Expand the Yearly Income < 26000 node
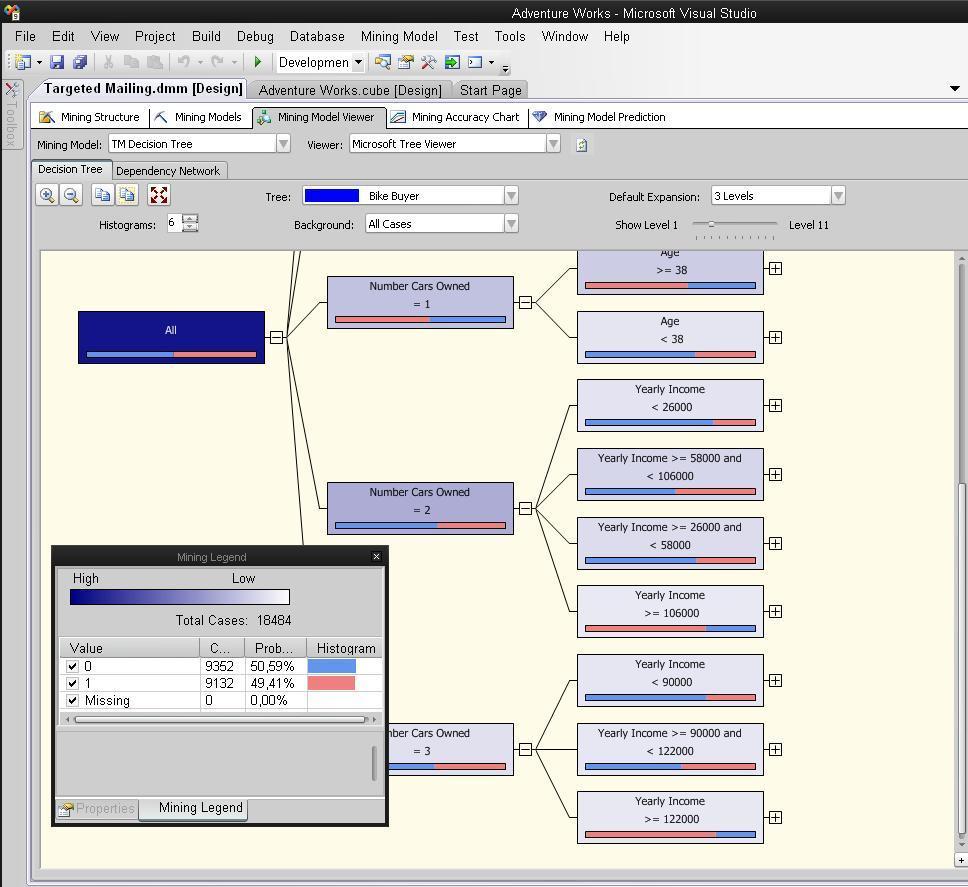Screen dimensions: 968x887 click(x=775, y=406)
